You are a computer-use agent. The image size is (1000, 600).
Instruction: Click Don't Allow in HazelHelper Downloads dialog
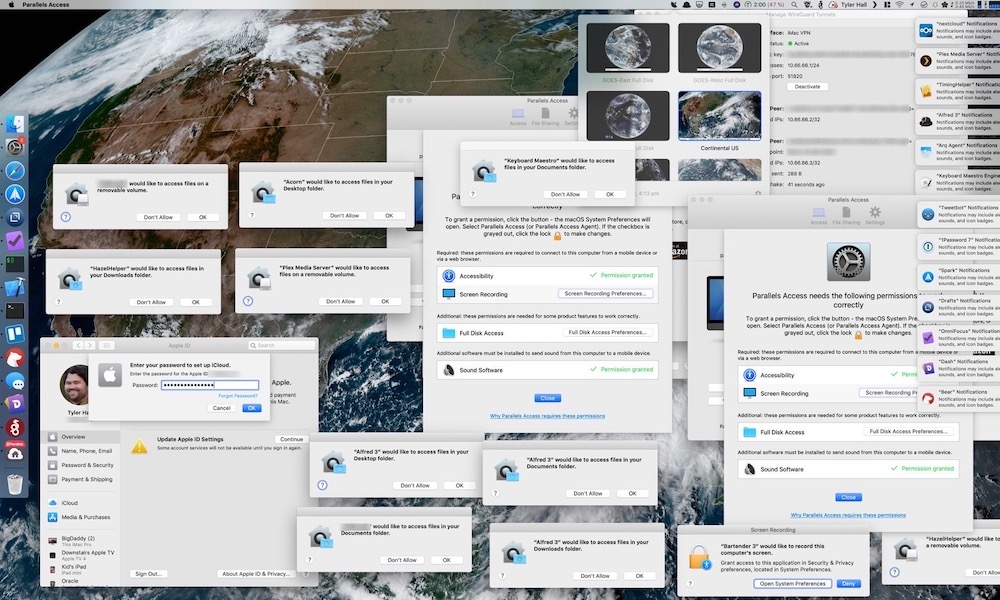pyautogui.click(x=151, y=302)
